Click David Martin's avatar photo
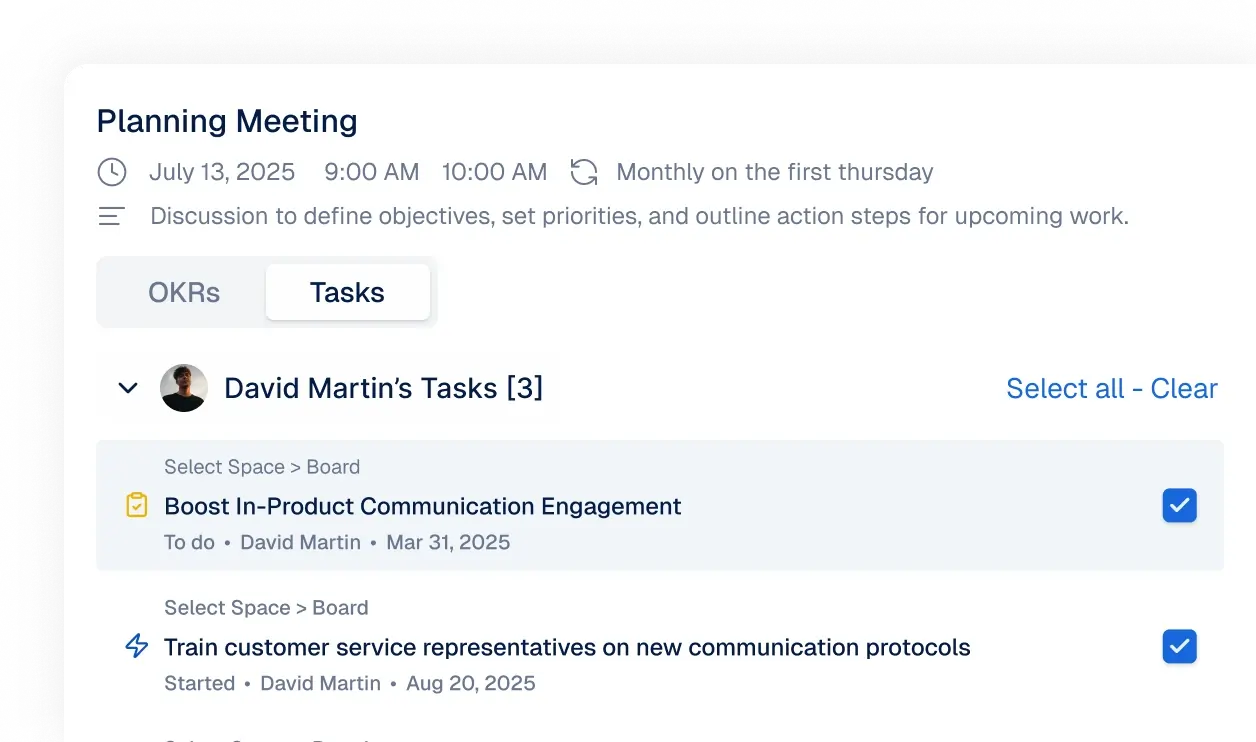The width and height of the screenshot is (1256, 742). coord(184,388)
